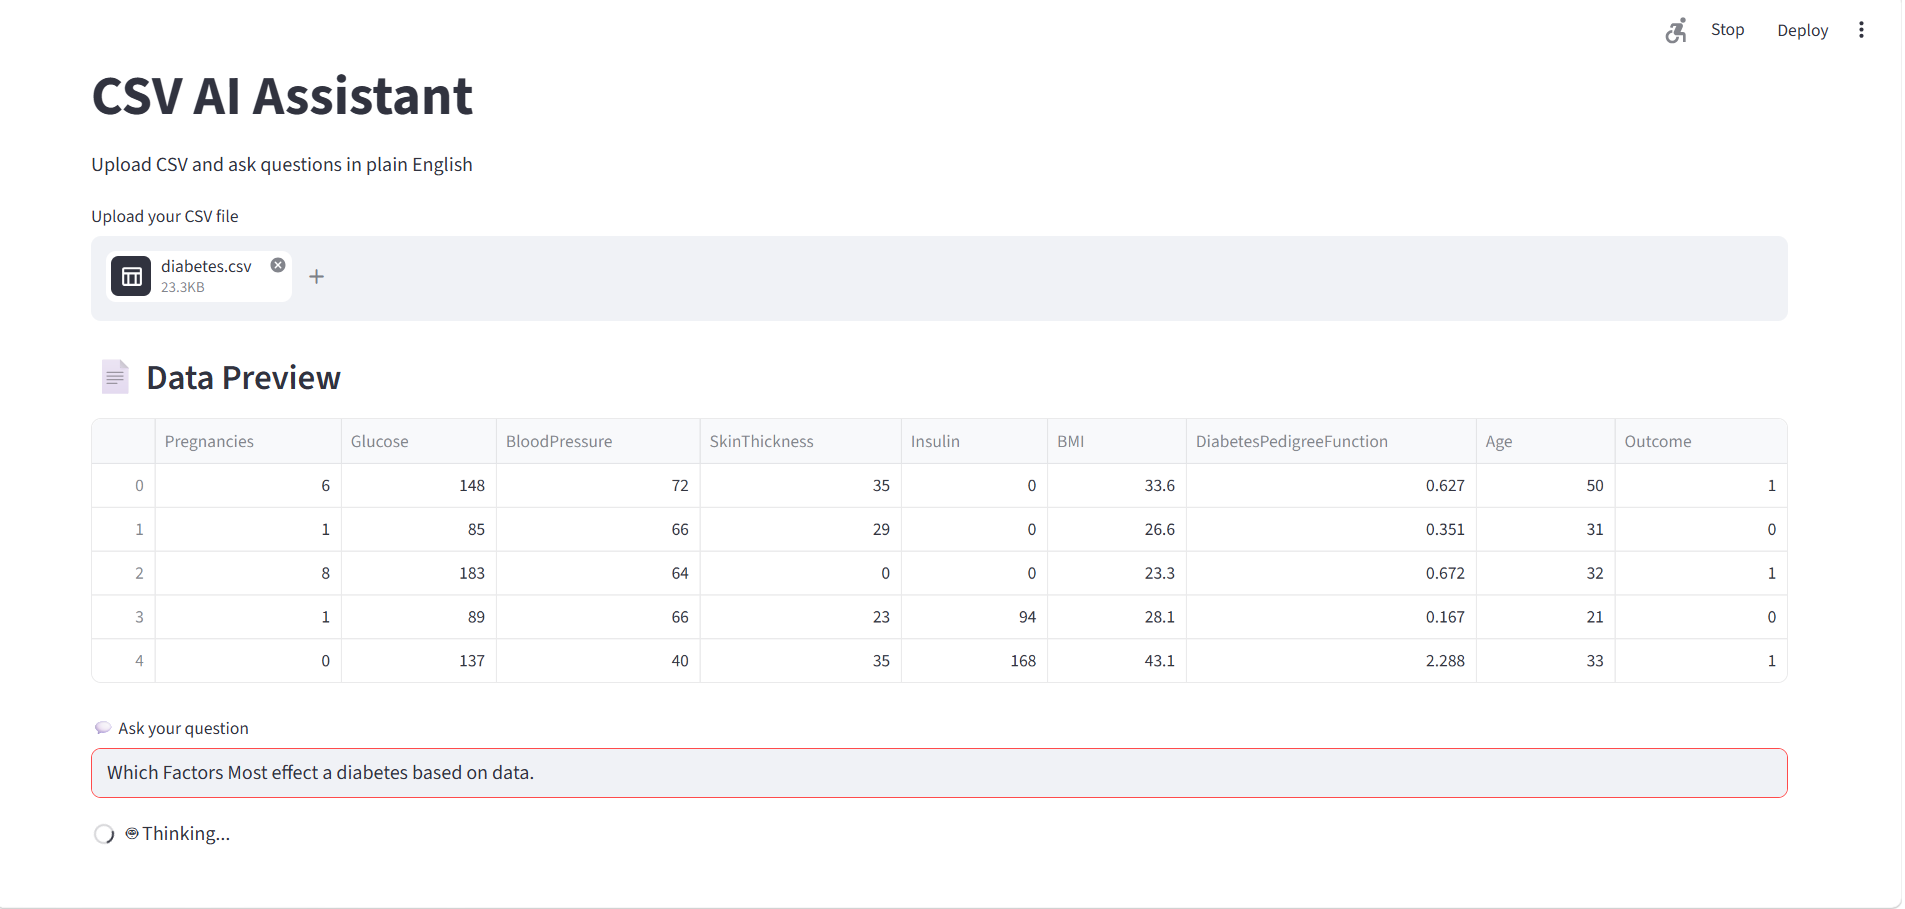Open the Deploy option
The image size is (1905, 909).
[x=1802, y=30]
